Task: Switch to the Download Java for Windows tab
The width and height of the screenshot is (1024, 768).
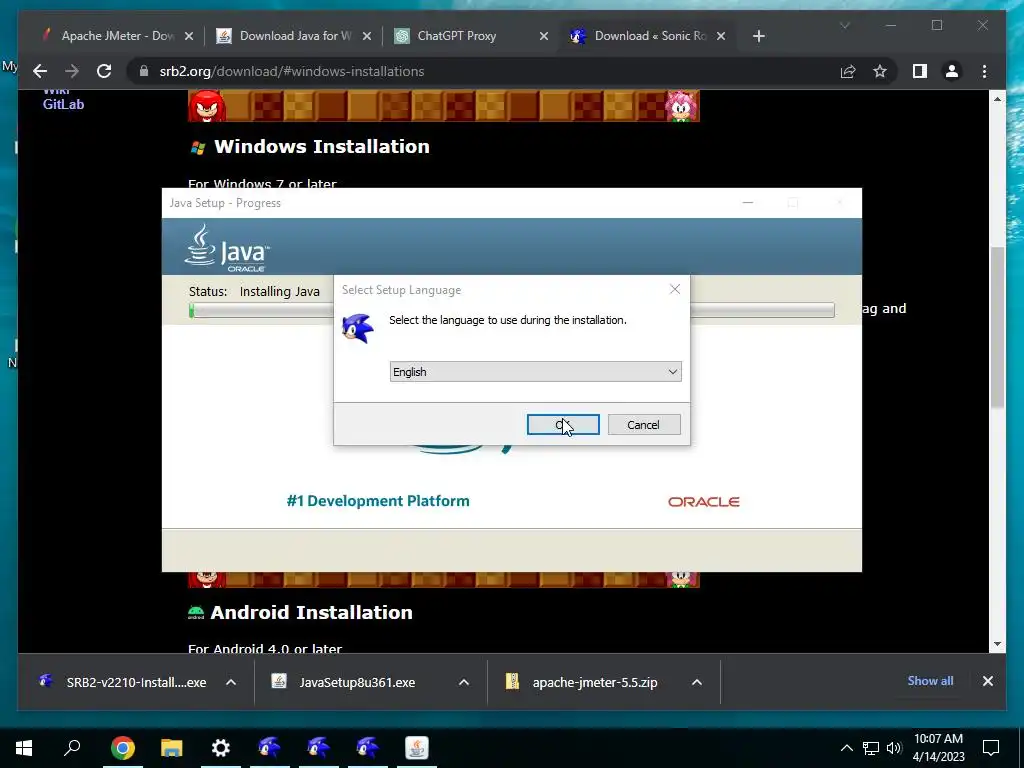Action: [x=296, y=36]
